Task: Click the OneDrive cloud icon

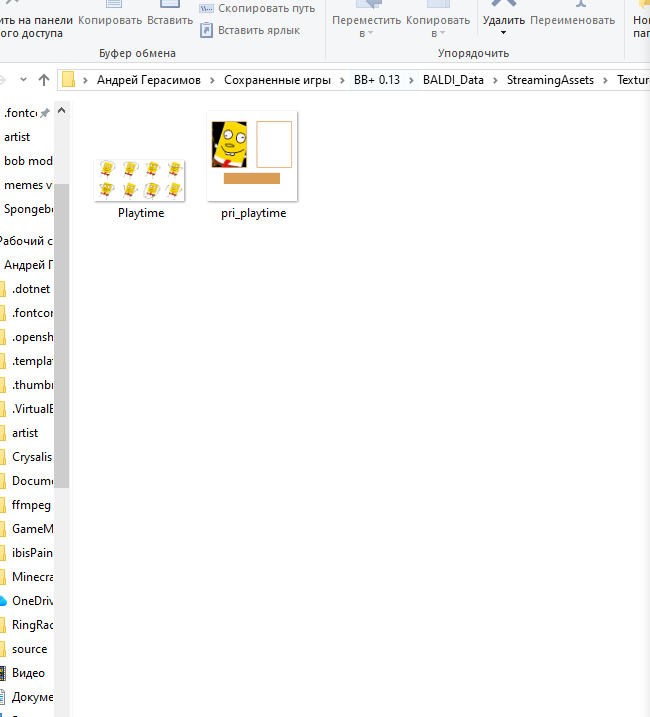Action: (x=3, y=601)
